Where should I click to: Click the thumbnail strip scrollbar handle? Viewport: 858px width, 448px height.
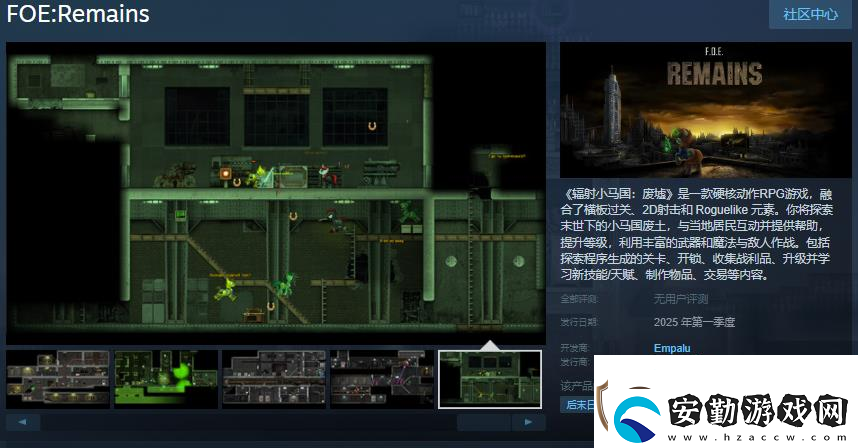[x=484, y=422]
